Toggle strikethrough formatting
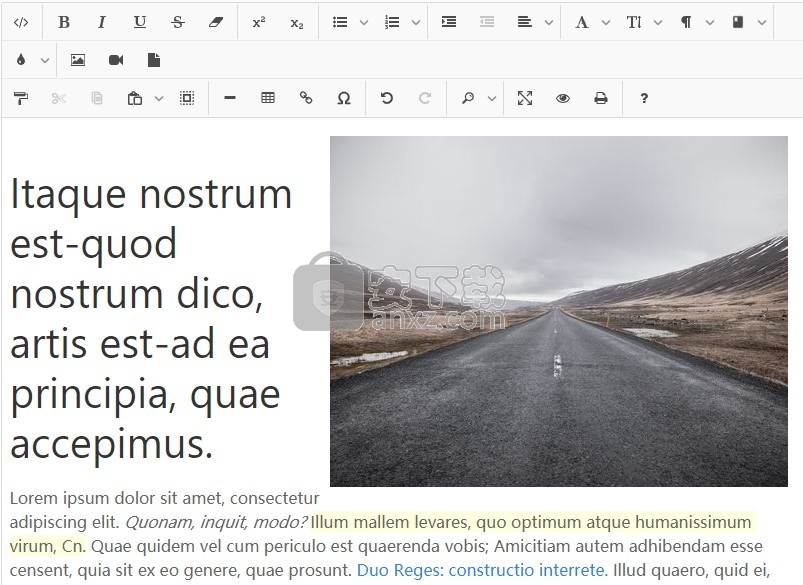Screen dimensions: 803x585 pyautogui.click(x=177, y=22)
